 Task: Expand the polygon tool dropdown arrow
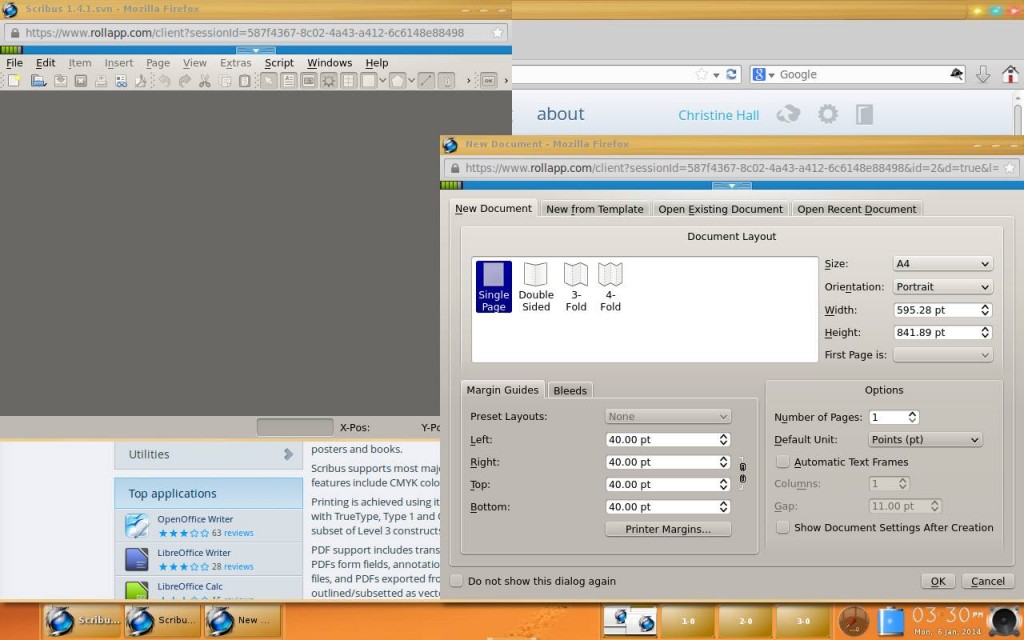[411, 81]
